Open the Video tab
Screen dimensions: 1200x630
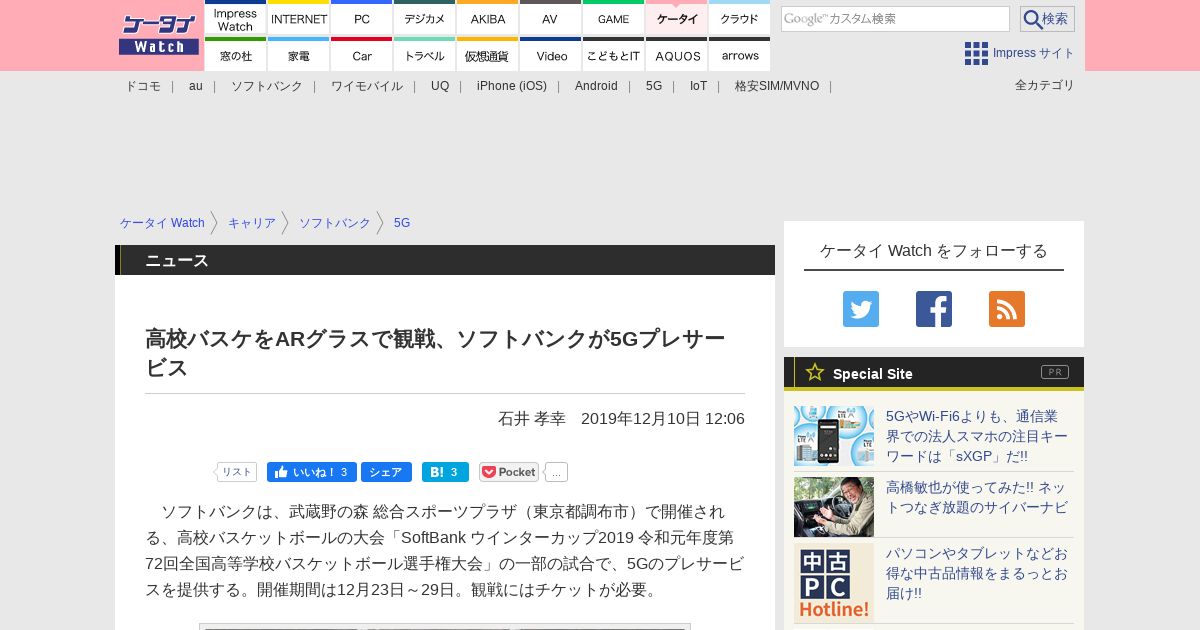pyautogui.click(x=551, y=55)
